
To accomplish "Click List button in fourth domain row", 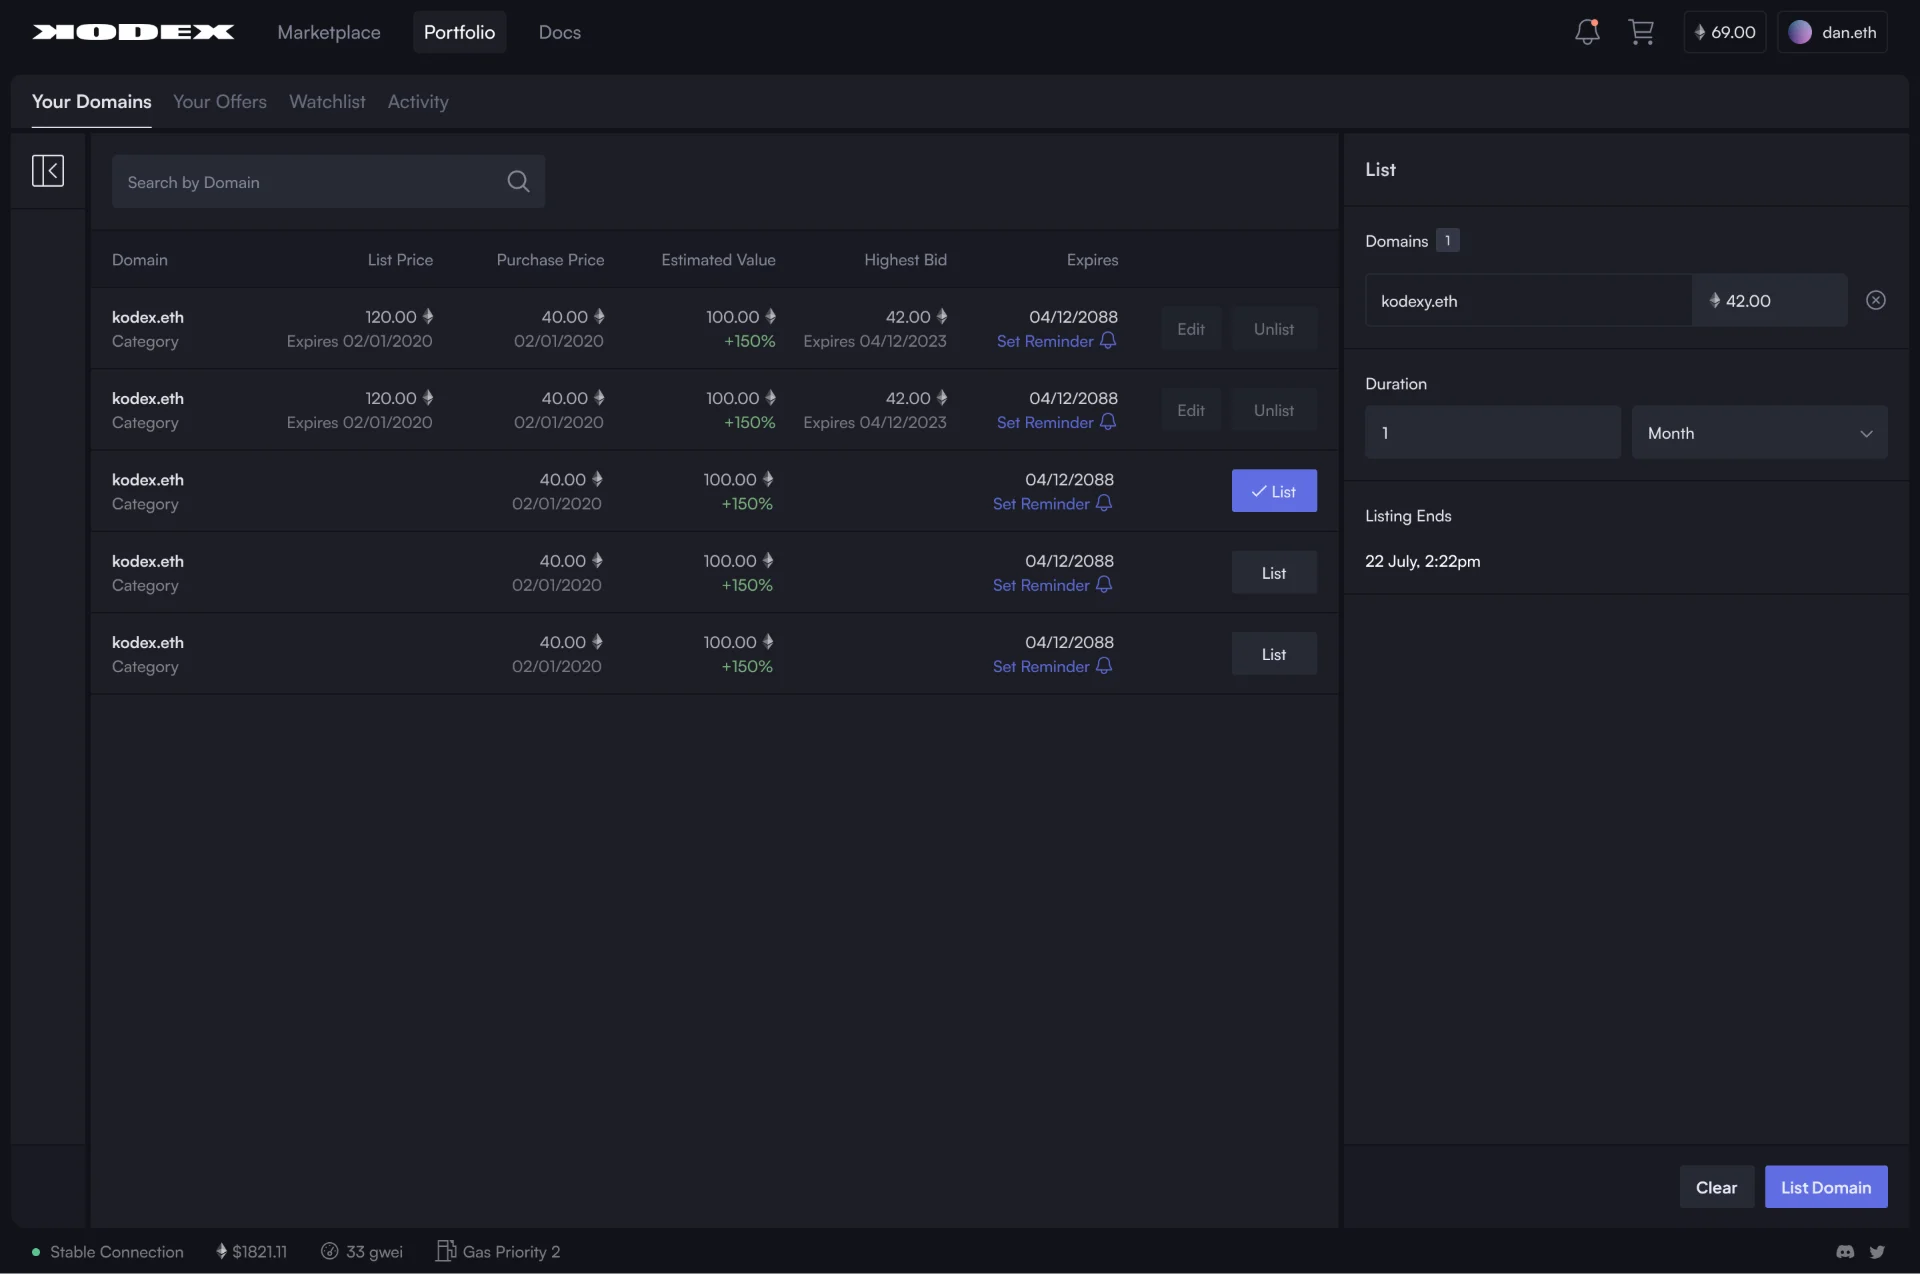I will [x=1274, y=573].
